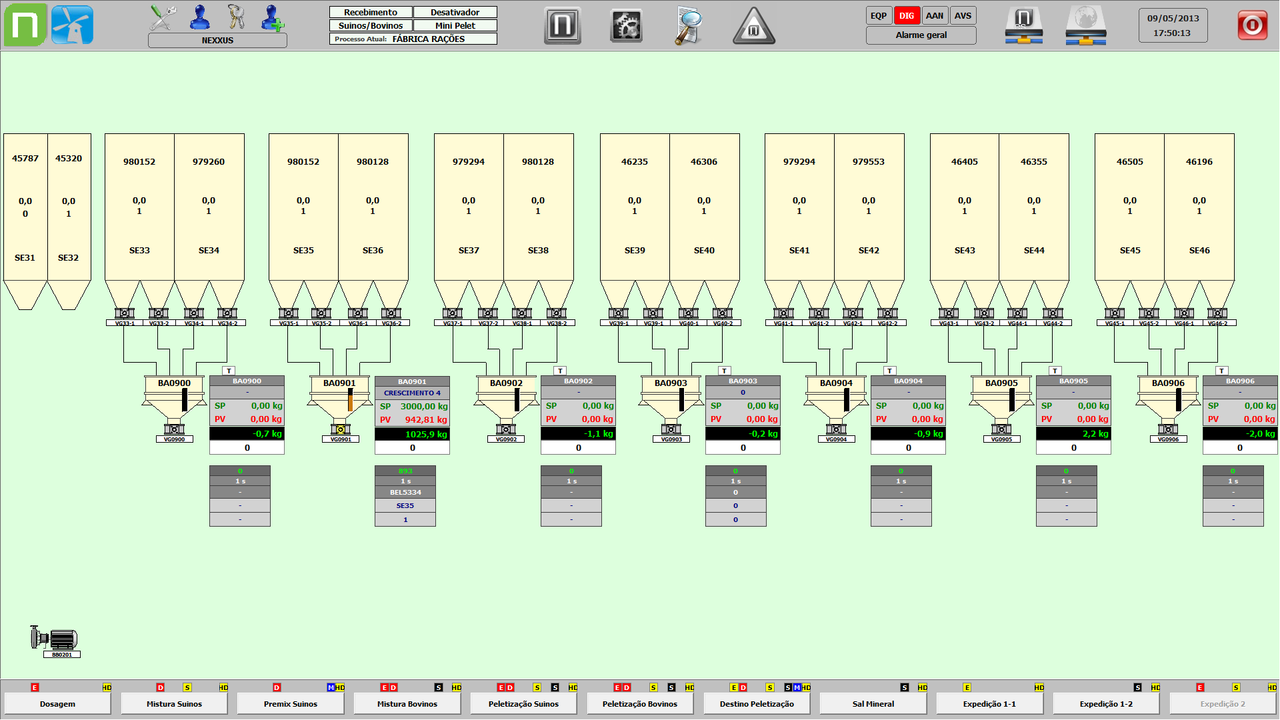Click the blue windmill icon

click(x=72, y=24)
